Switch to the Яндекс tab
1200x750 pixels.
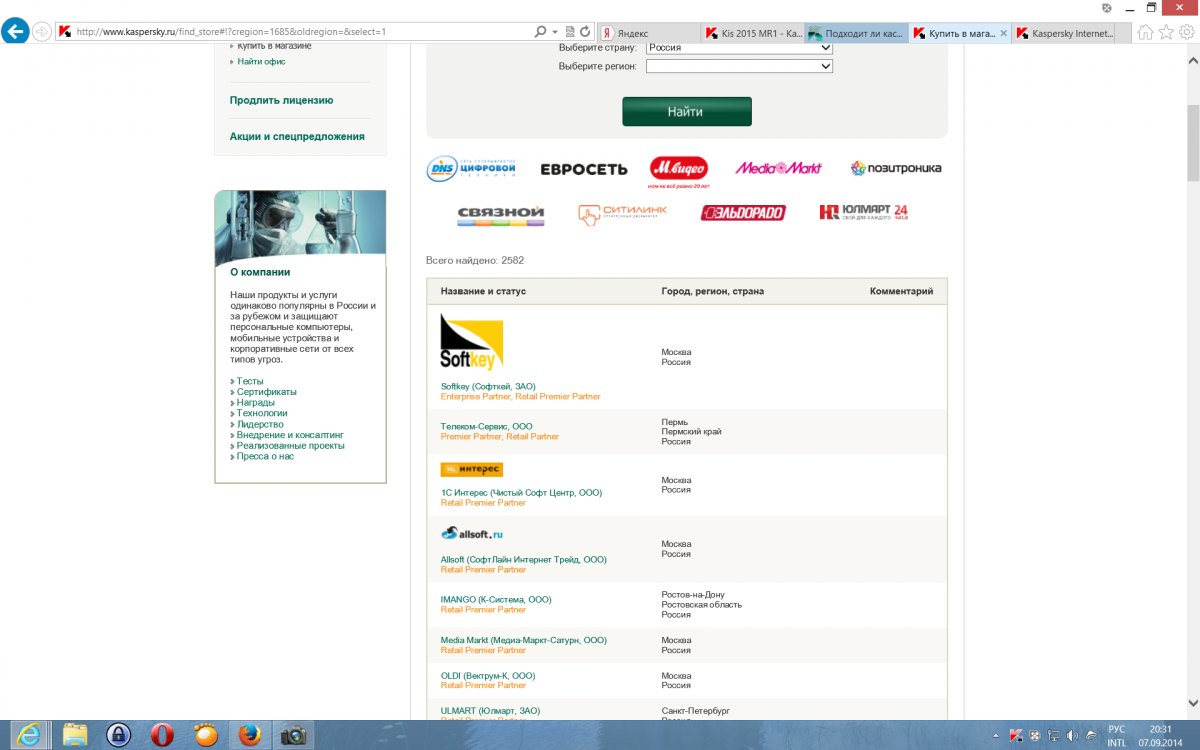648,33
